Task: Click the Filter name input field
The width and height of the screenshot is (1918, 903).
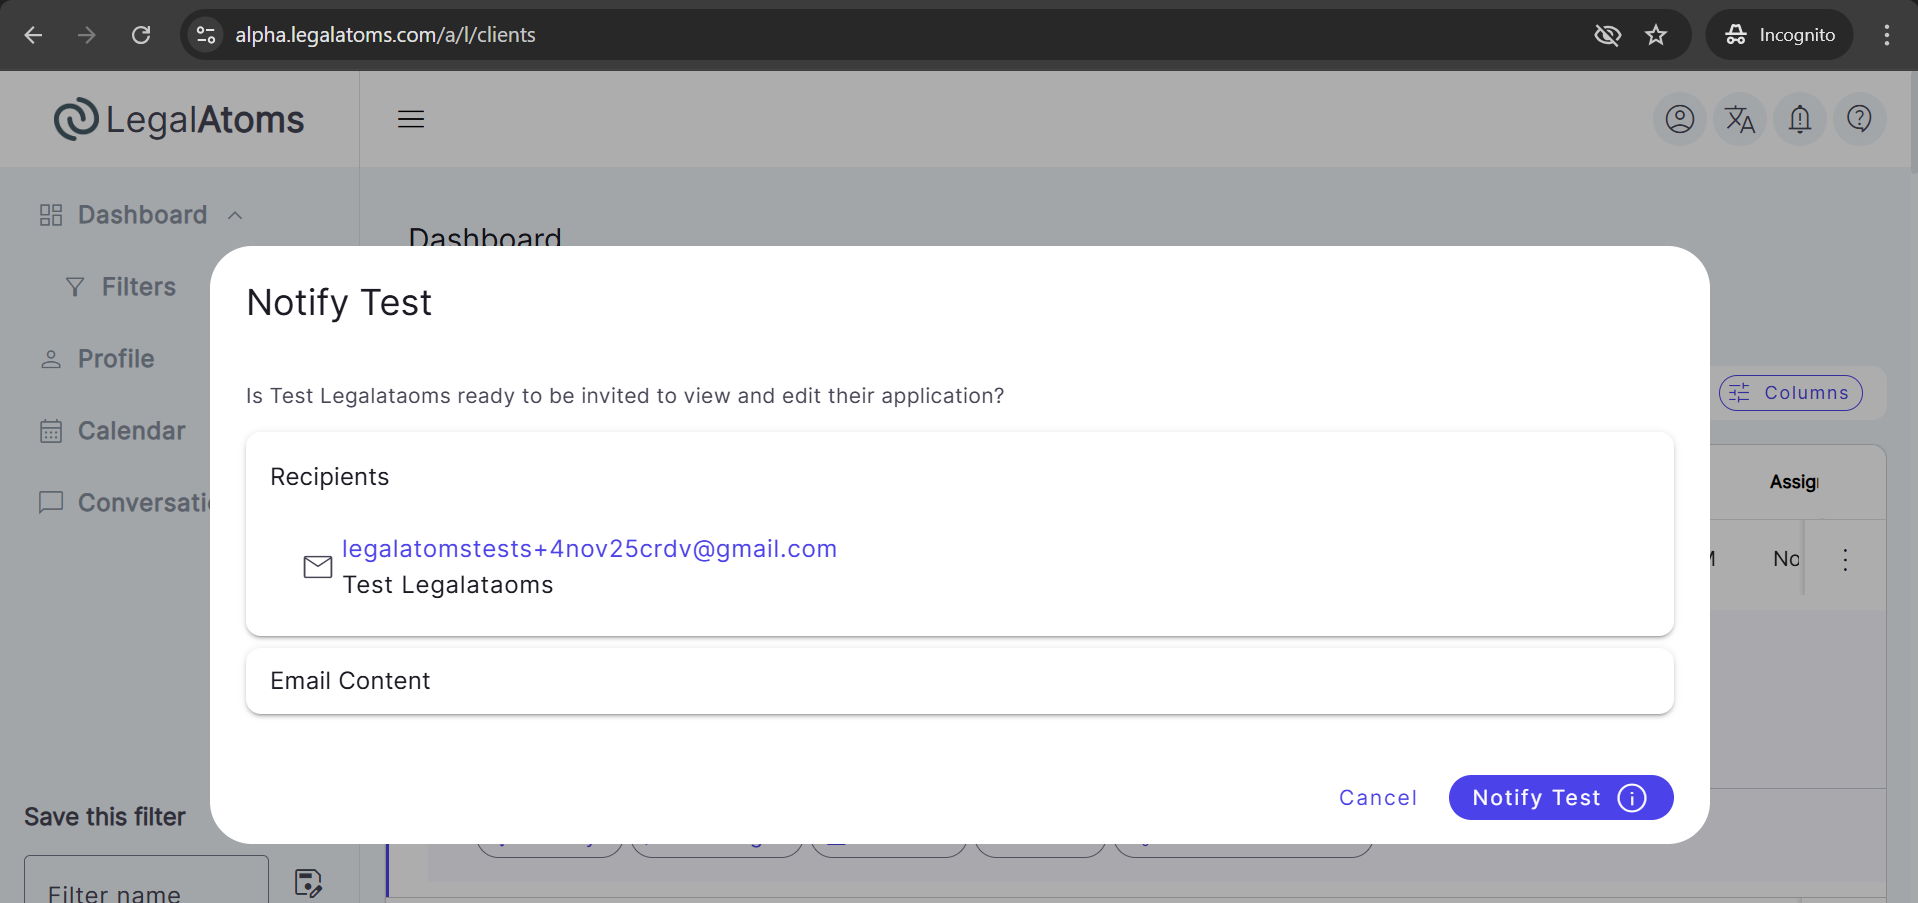Action: coord(146,885)
